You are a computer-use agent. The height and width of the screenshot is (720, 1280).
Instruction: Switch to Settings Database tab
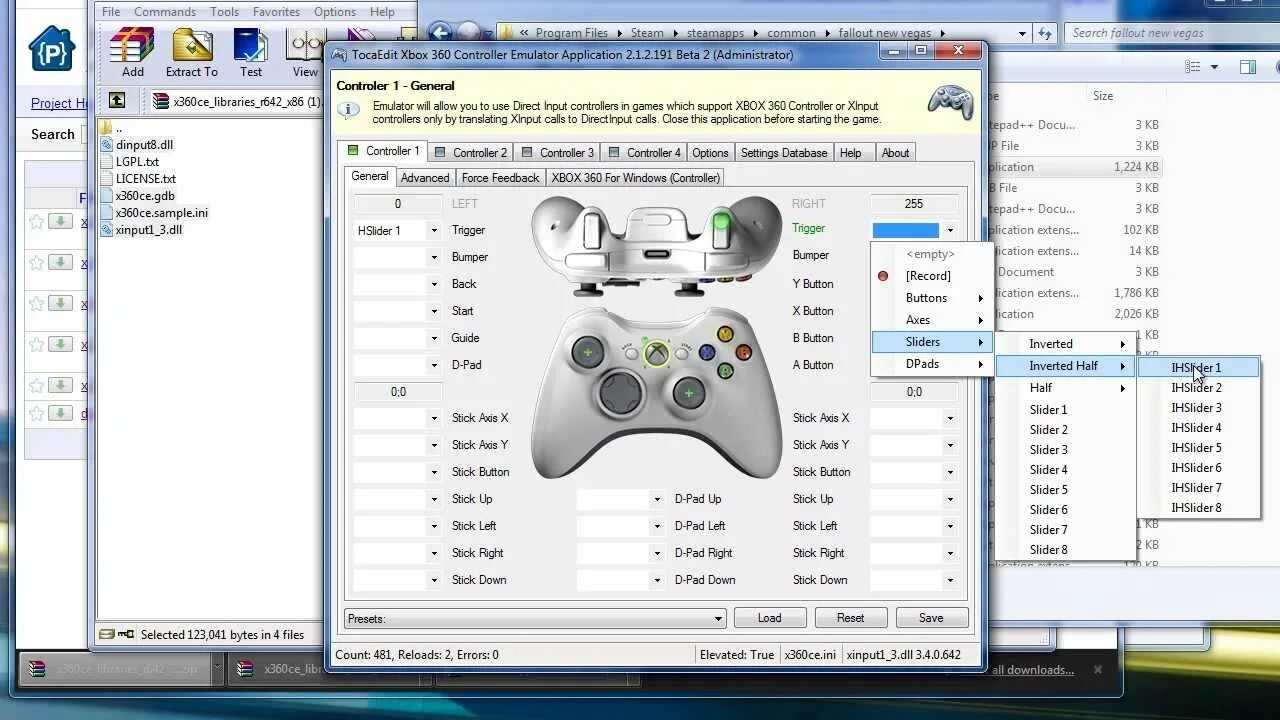784,153
